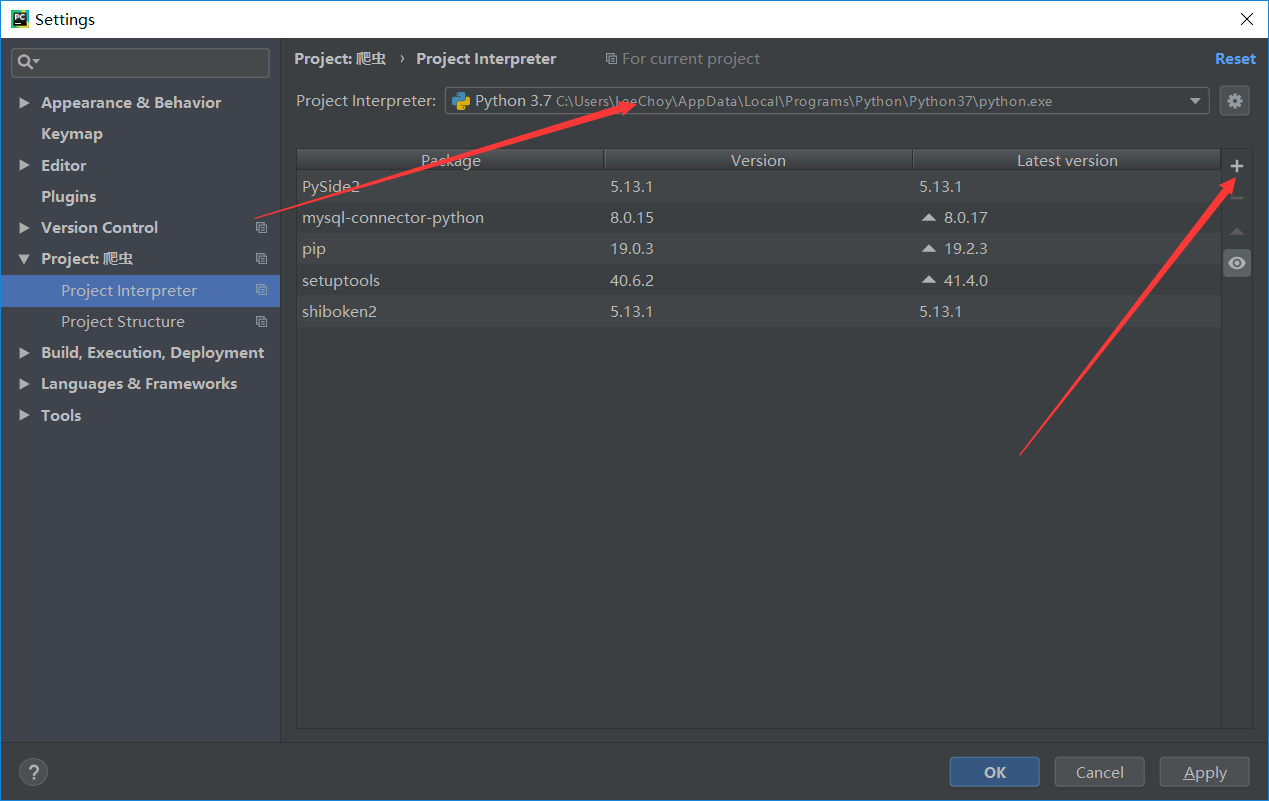Expand the Editor section

(24, 165)
